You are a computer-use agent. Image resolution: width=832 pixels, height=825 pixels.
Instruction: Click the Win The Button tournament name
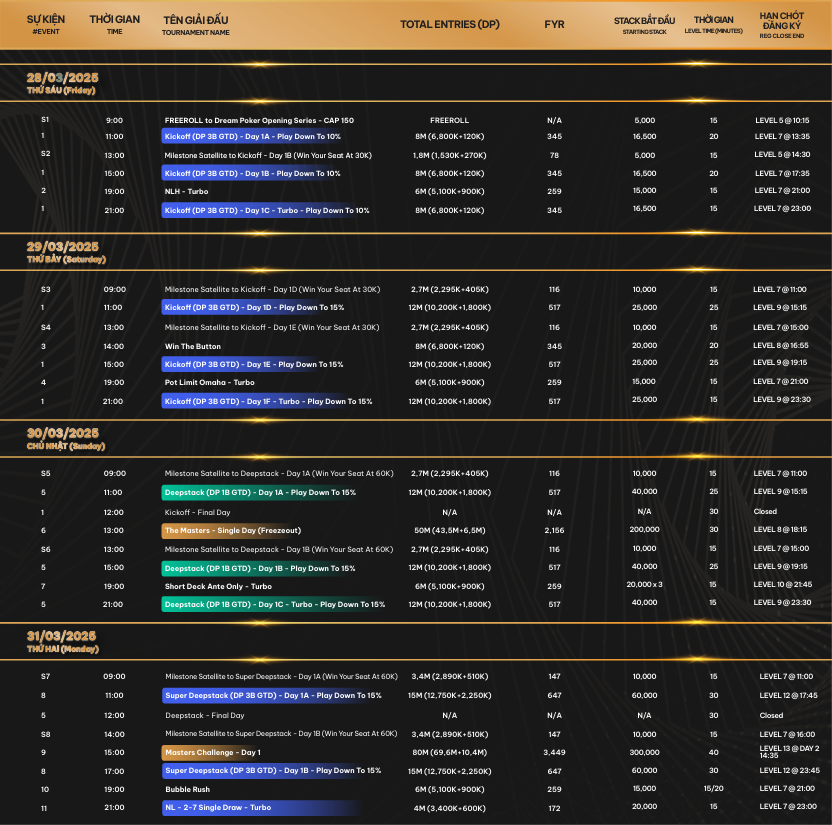pos(193,346)
